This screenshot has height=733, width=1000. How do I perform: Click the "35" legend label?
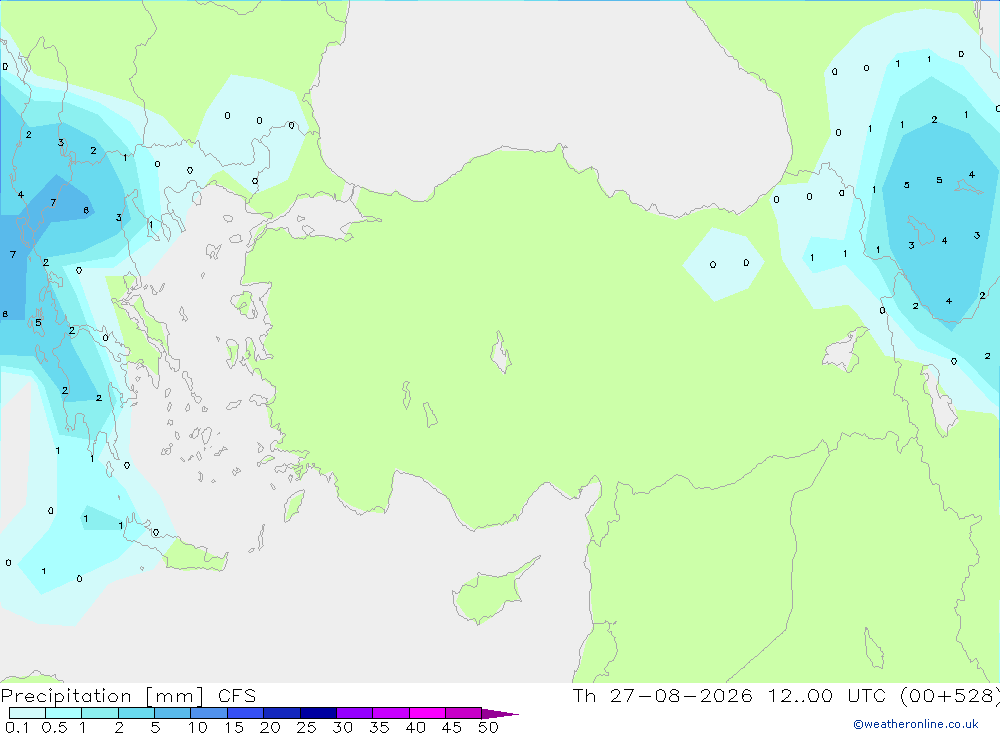click(379, 727)
